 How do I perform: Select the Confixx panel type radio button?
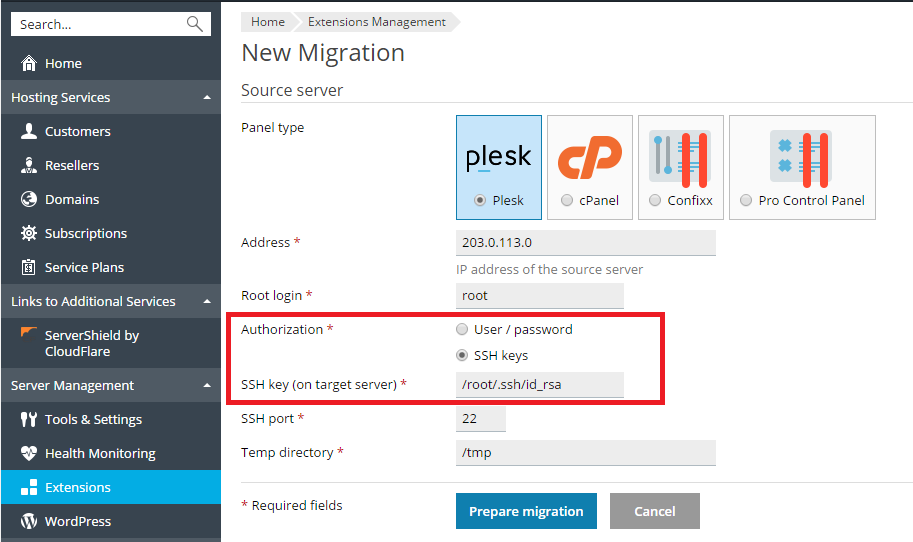pos(655,200)
